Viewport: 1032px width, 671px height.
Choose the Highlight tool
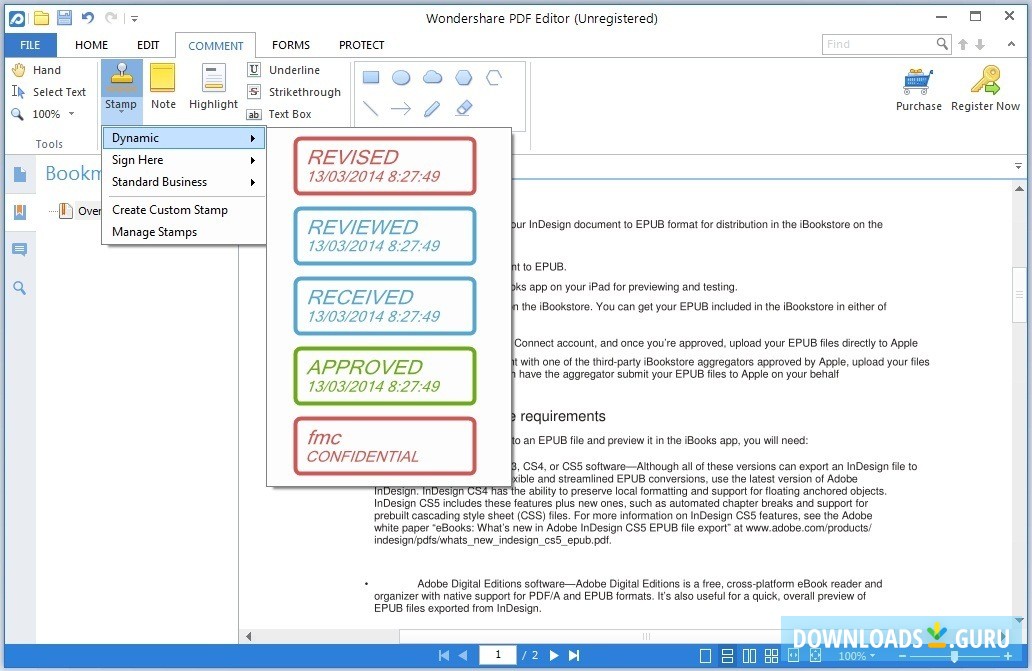tap(213, 87)
